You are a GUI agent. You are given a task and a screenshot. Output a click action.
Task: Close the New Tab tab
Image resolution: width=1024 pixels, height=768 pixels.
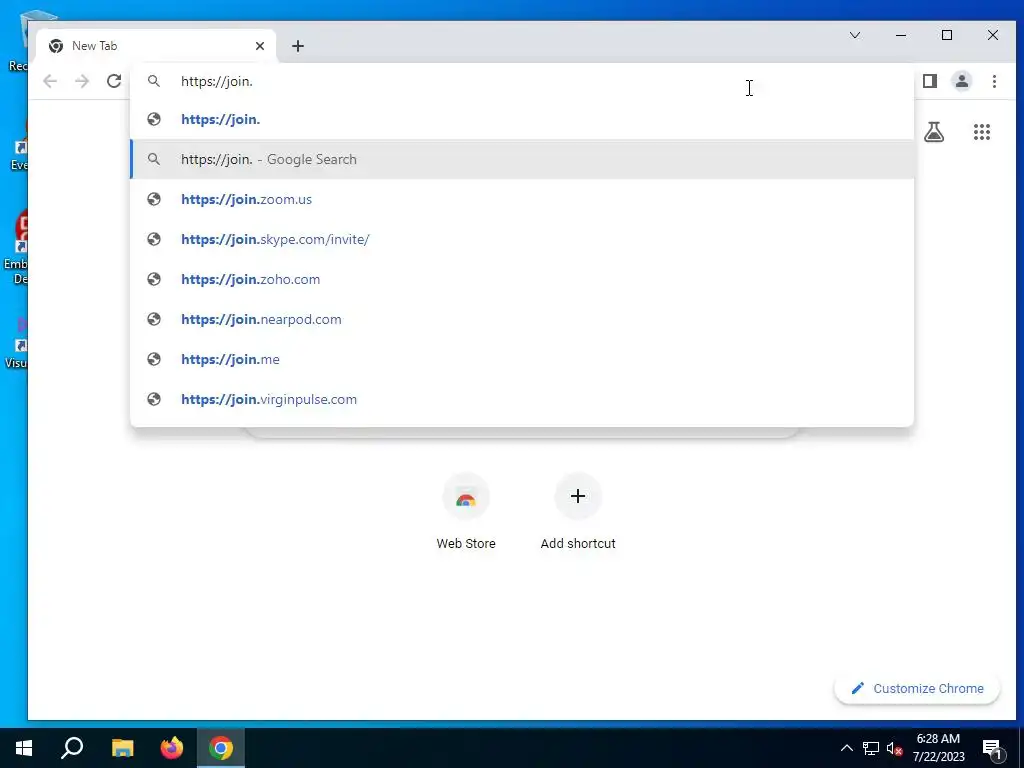[260, 46]
